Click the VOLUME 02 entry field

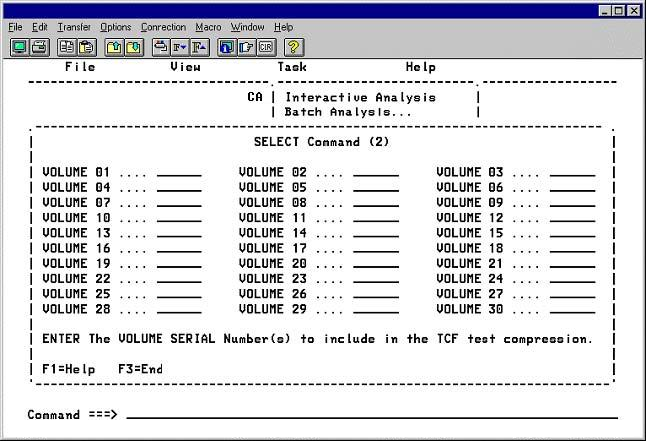[376, 172]
